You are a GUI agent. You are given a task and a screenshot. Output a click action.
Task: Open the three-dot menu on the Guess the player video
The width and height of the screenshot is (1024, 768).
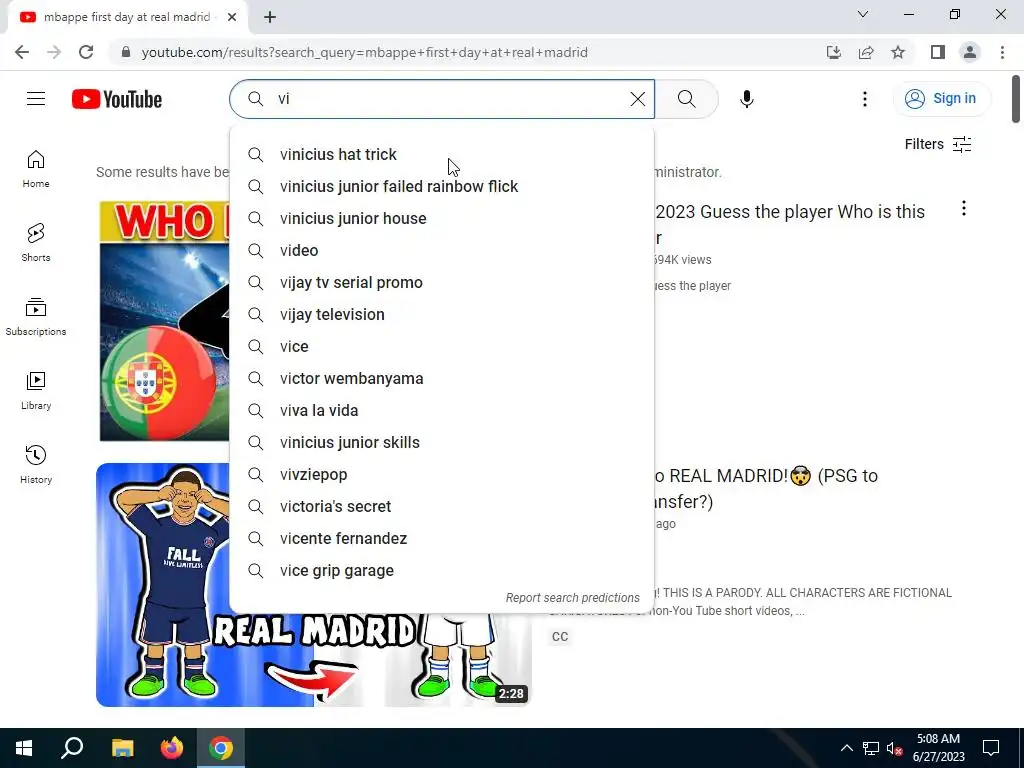pos(963,208)
